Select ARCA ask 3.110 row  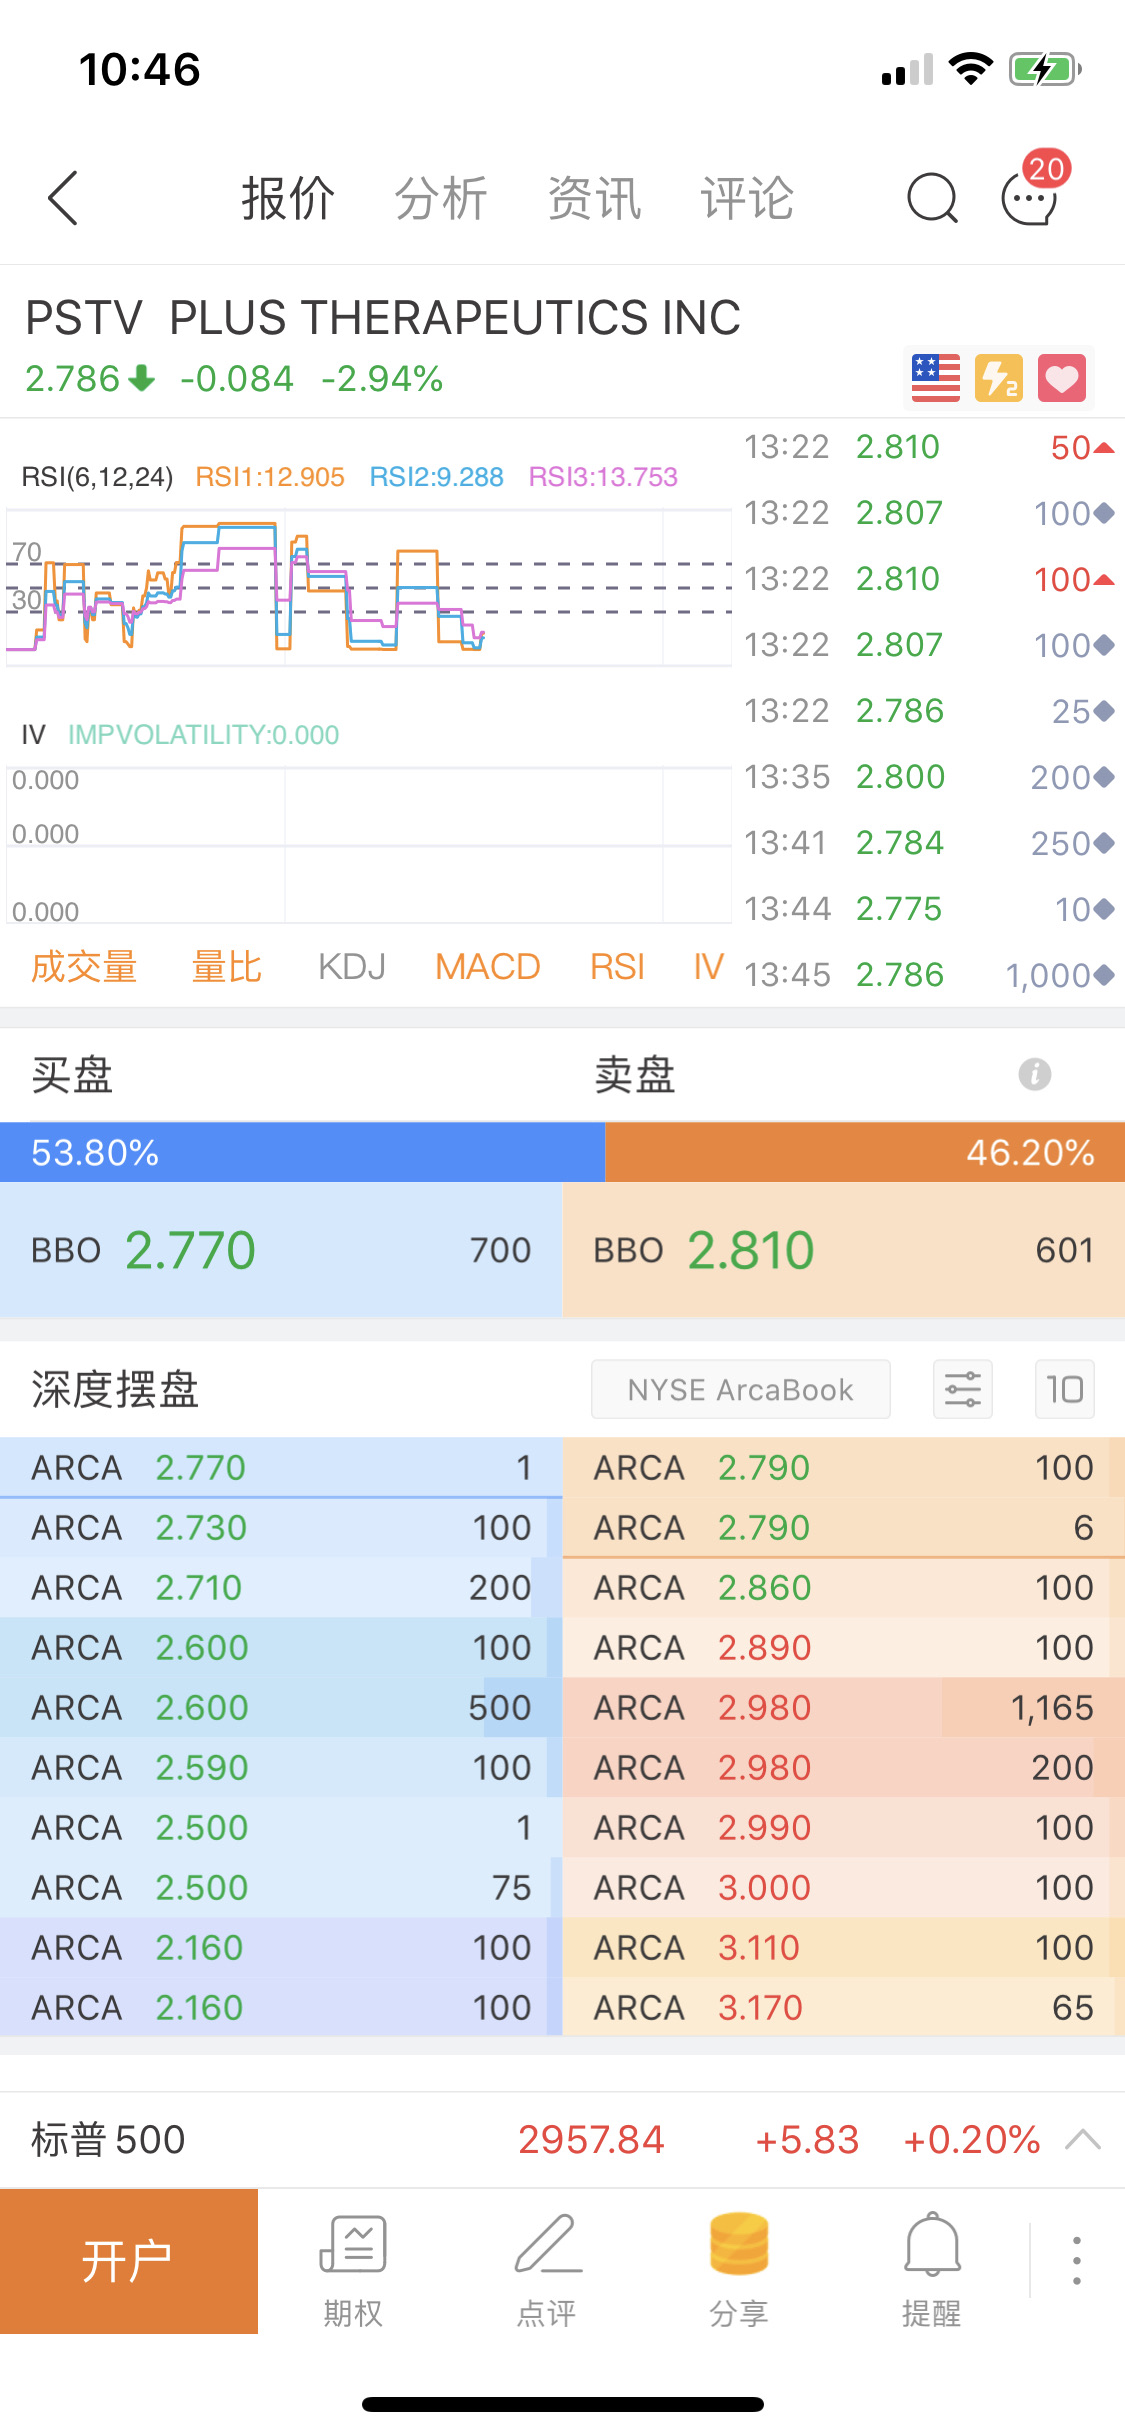pyautogui.click(x=844, y=1947)
